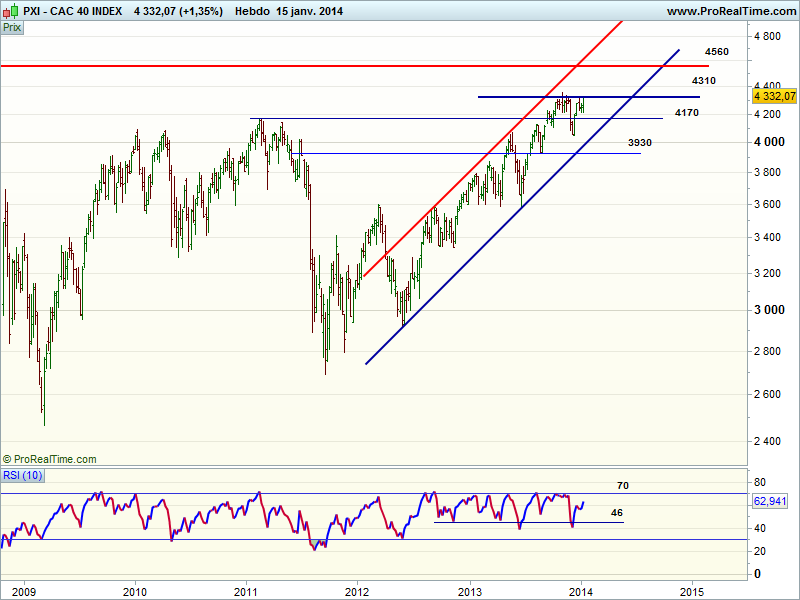Click the yellow current price tag 4 332,07
This screenshot has width=800, height=600.
(x=775, y=96)
